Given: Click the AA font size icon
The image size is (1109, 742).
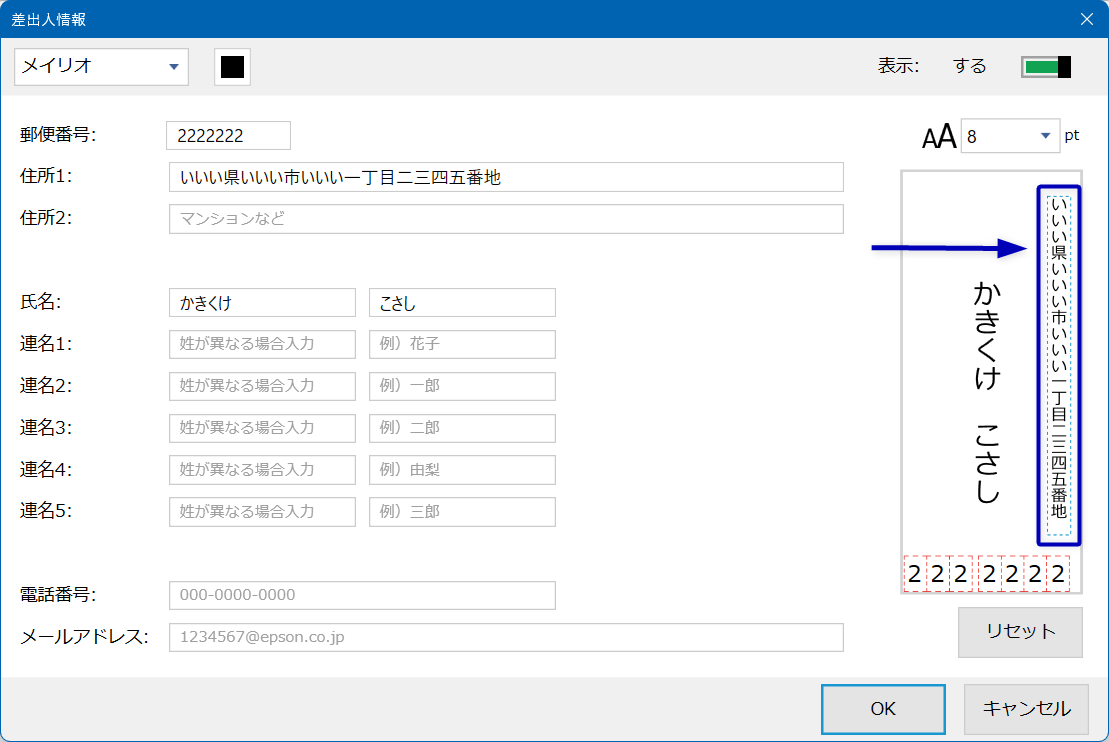Looking at the screenshot, I should pyautogui.click(x=939, y=137).
